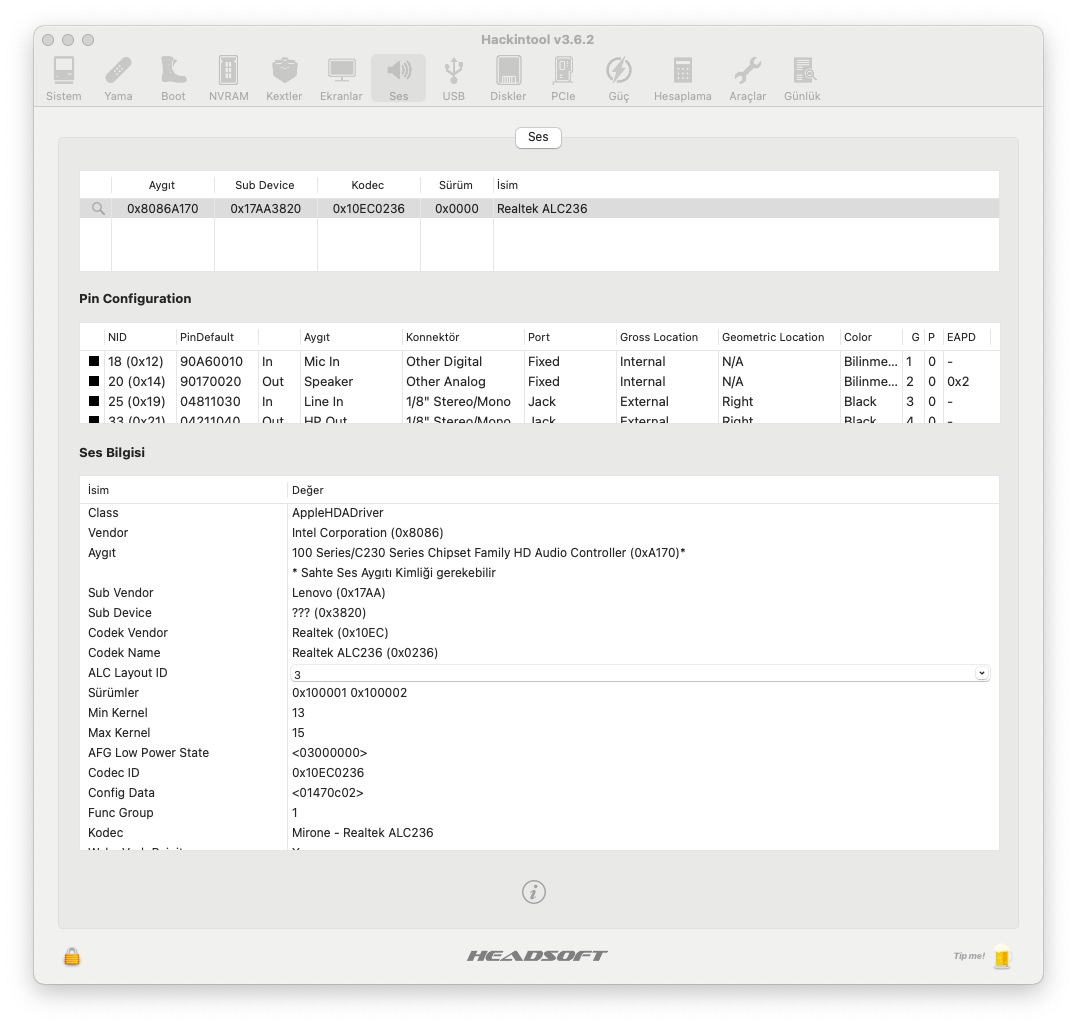The height and width of the screenshot is (1026, 1077).
Task: Toggle the checkbox for NID 20 Speaker
Action: coord(94,382)
